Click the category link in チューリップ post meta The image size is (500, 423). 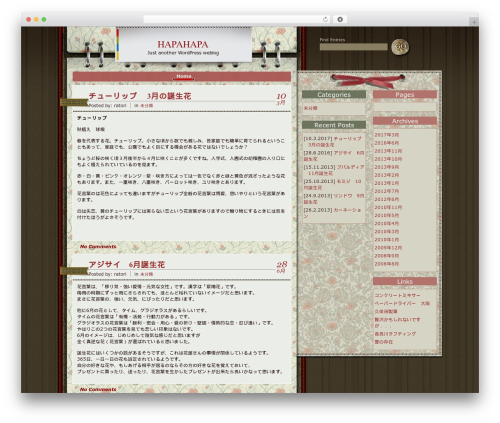[146, 106]
